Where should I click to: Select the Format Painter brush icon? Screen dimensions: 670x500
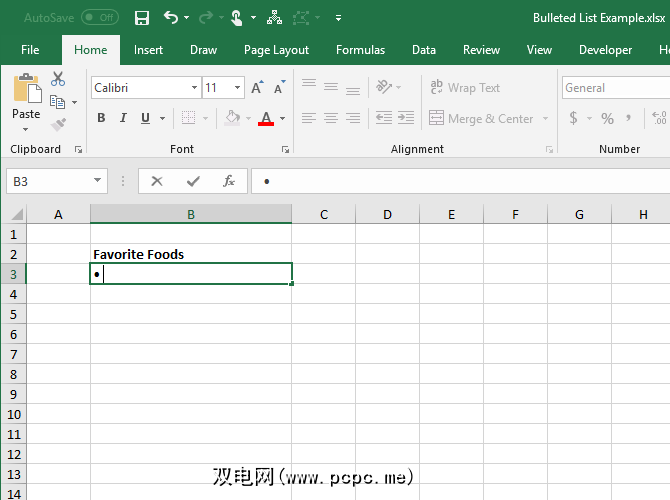[x=58, y=125]
